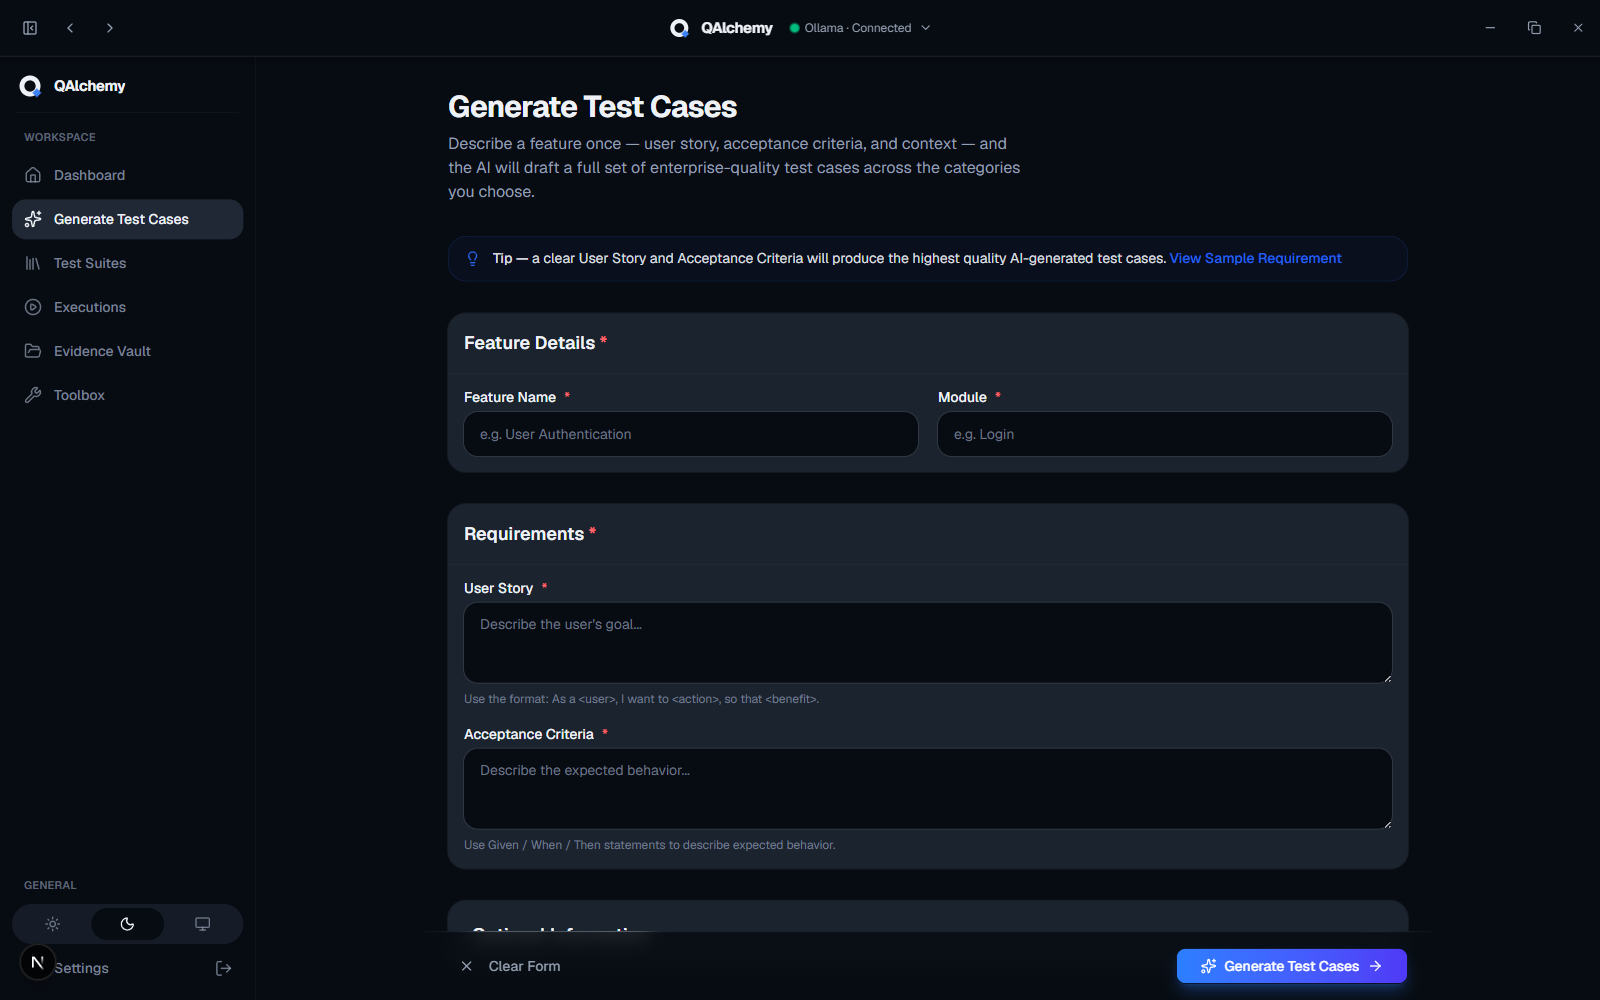Go to Executions
The width and height of the screenshot is (1600, 1000).
[127, 307]
